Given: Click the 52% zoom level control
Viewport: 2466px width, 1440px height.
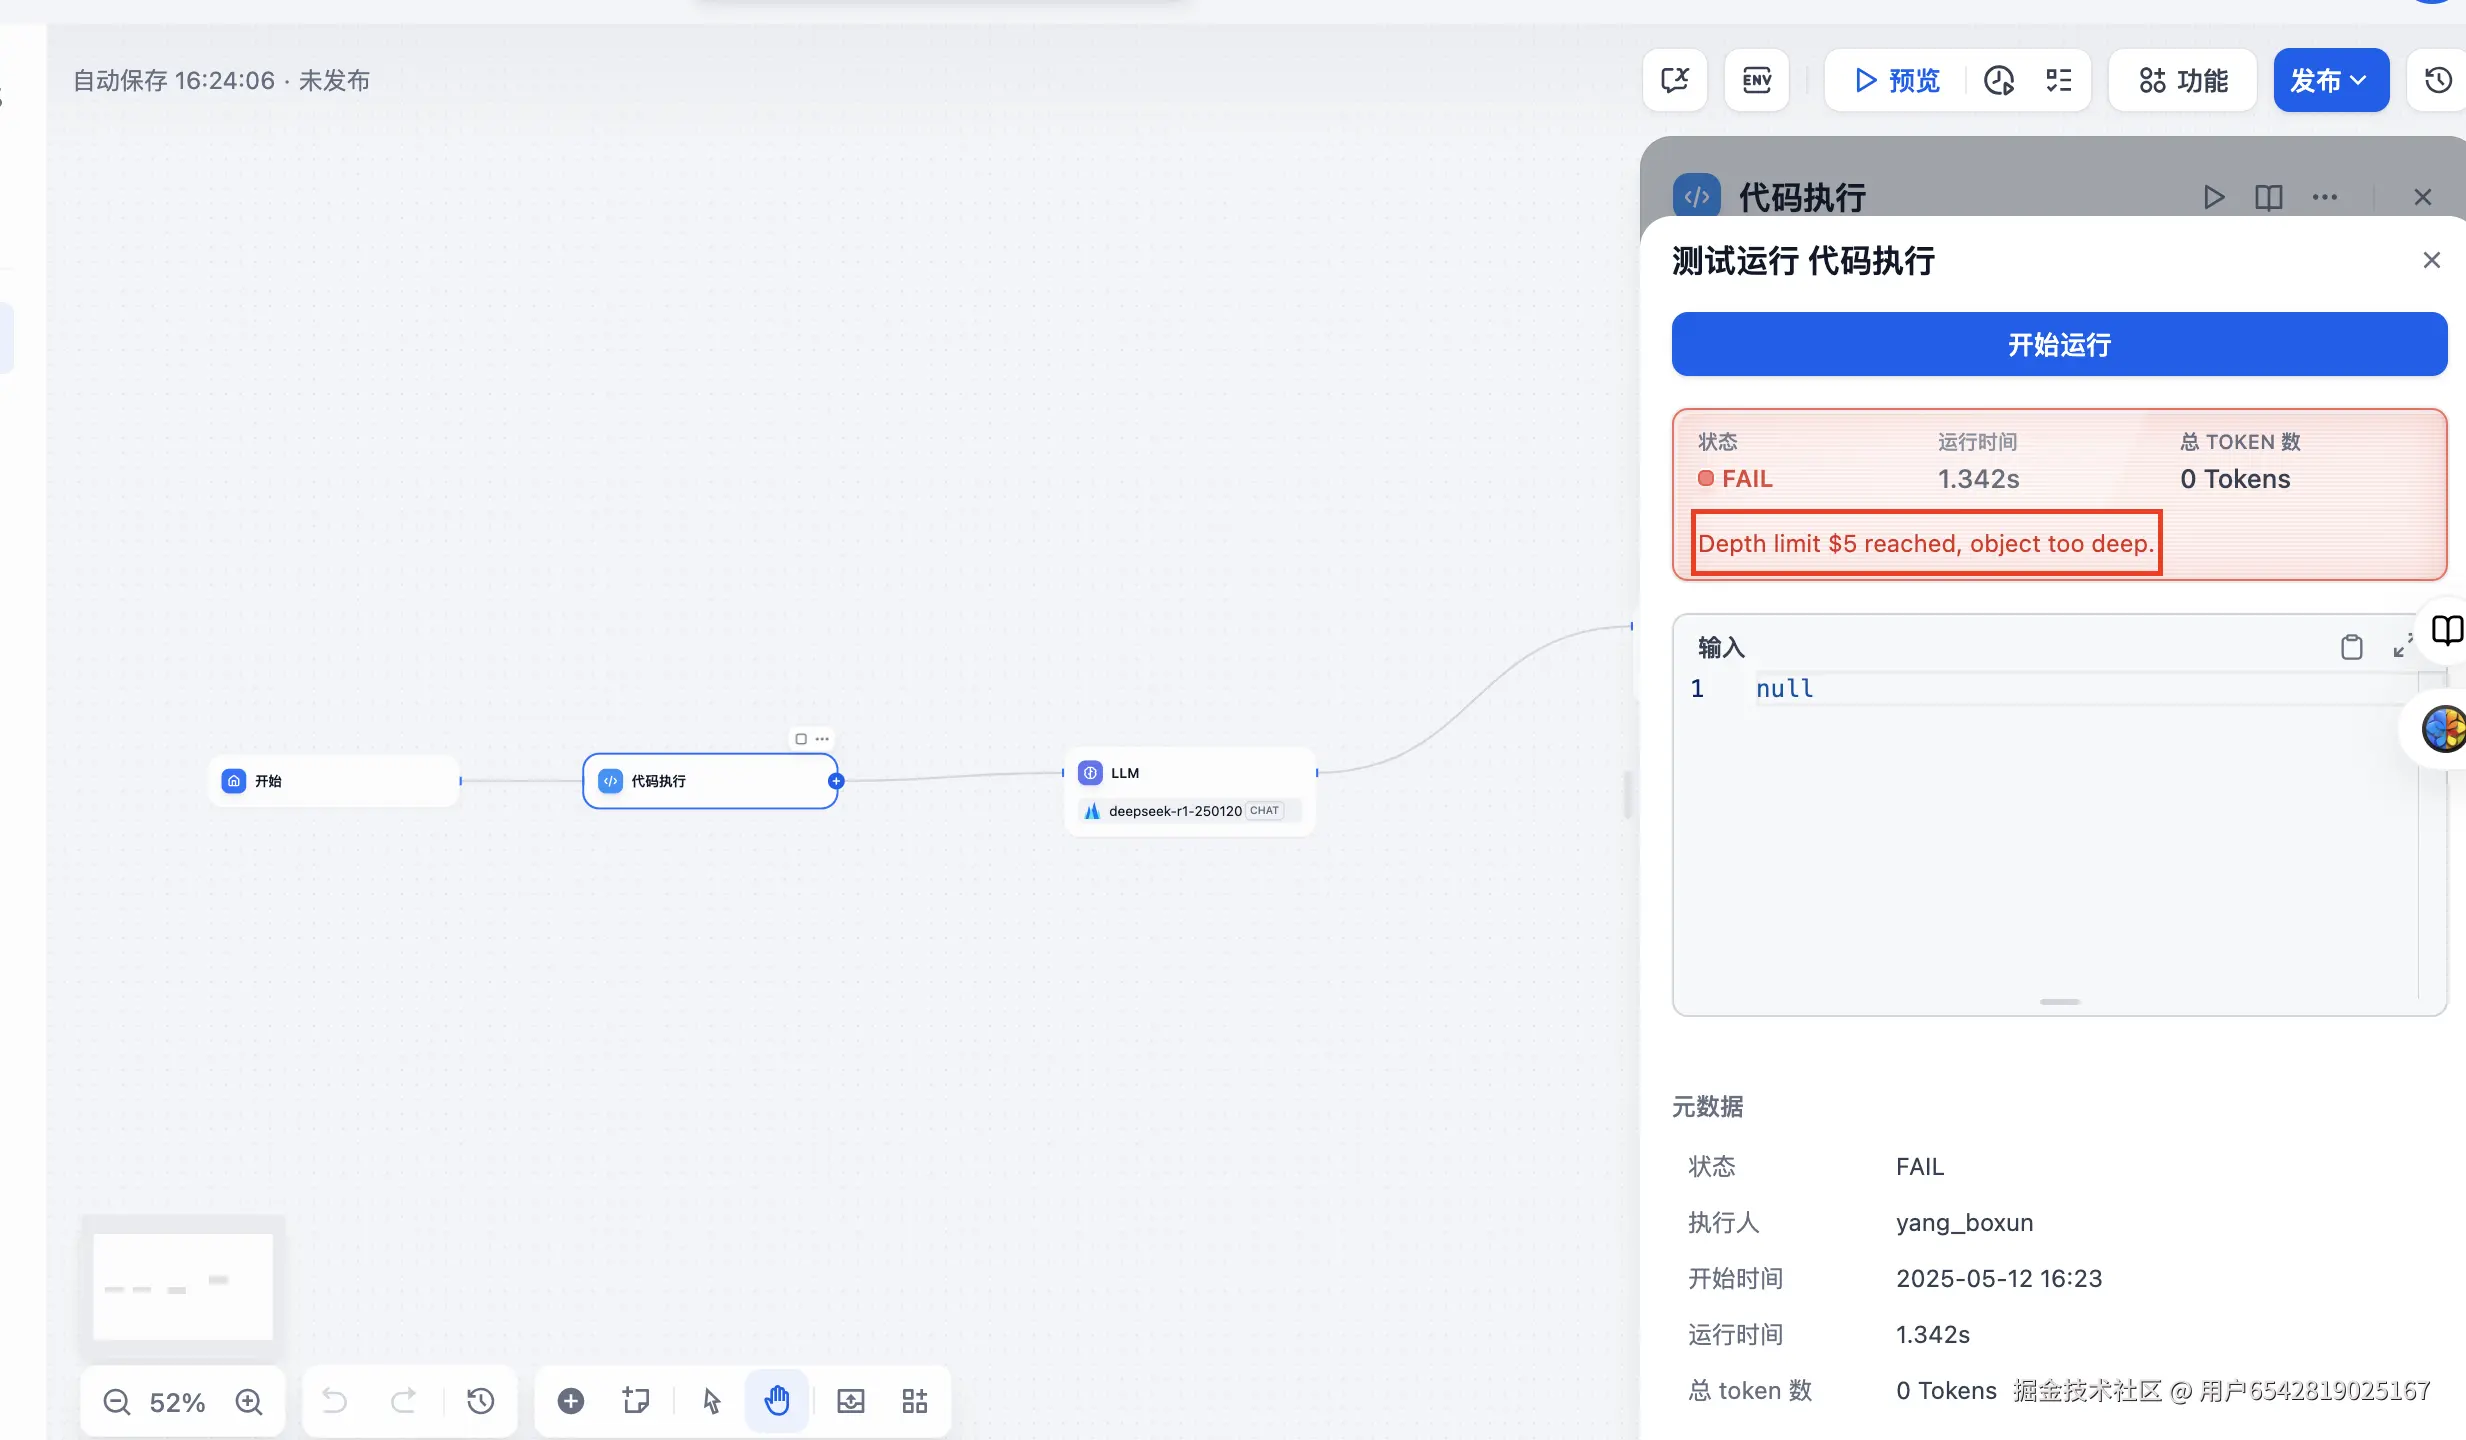Looking at the screenshot, I should point(177,1401).
